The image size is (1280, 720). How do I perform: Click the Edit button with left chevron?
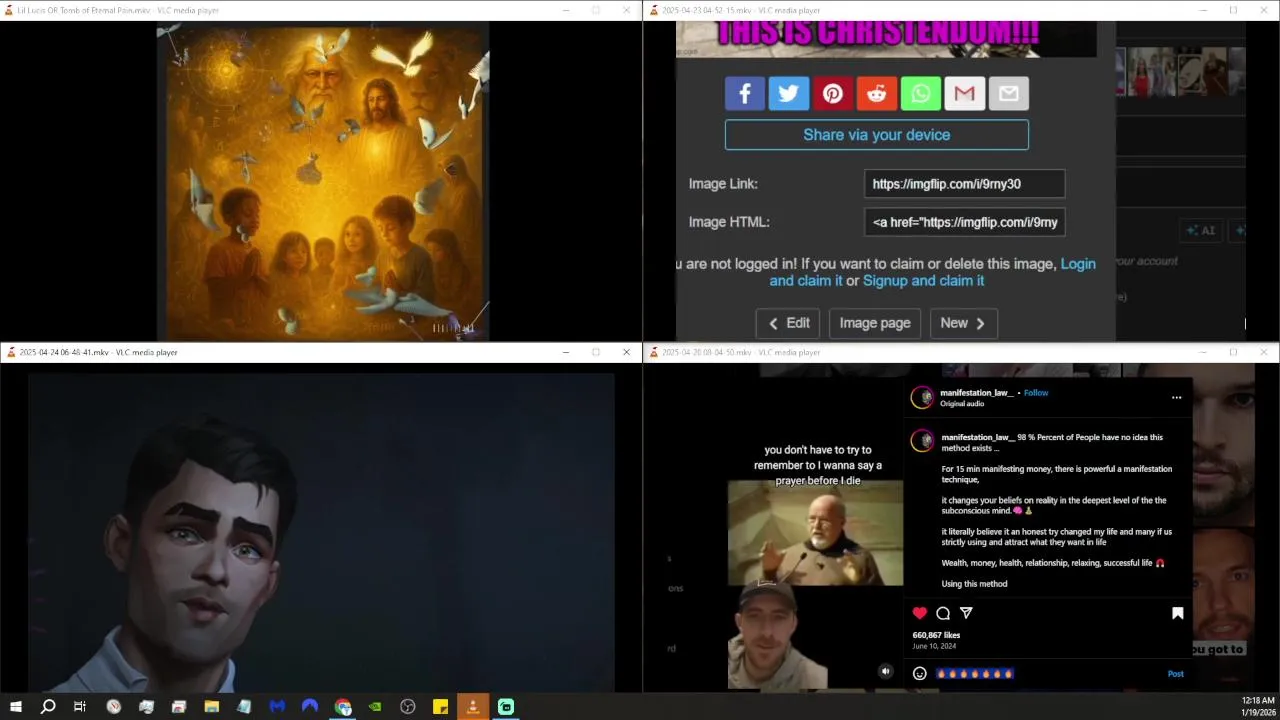point(788,323)
